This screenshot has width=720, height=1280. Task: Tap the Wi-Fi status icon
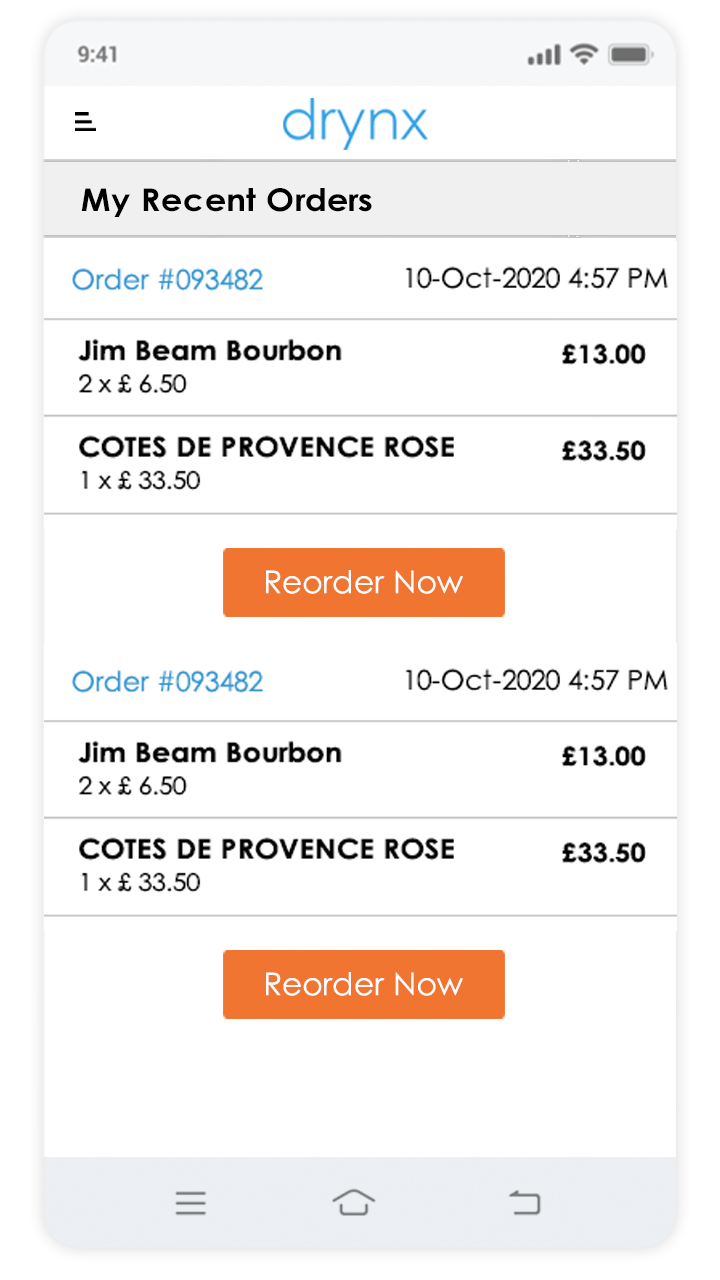point(584,55)
